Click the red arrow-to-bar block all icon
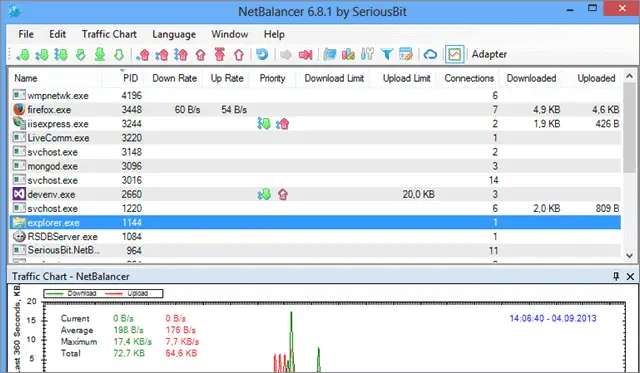Screen dimensions: 640x373 (x=305, y=54)
